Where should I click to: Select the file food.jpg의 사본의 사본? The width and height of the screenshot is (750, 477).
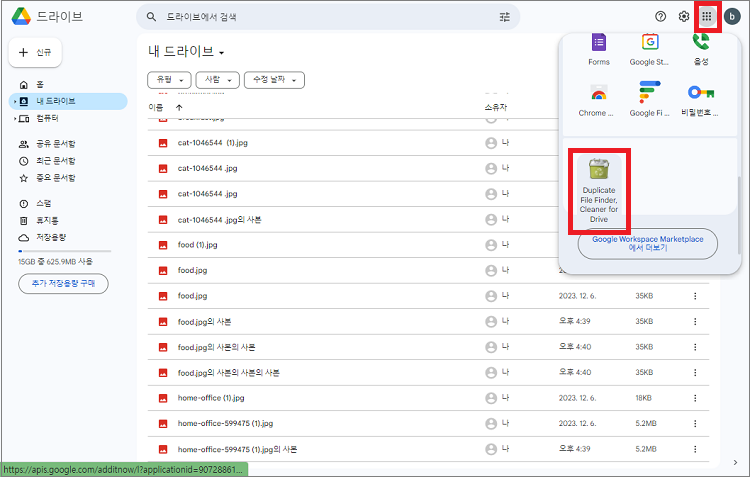(428, 347)
